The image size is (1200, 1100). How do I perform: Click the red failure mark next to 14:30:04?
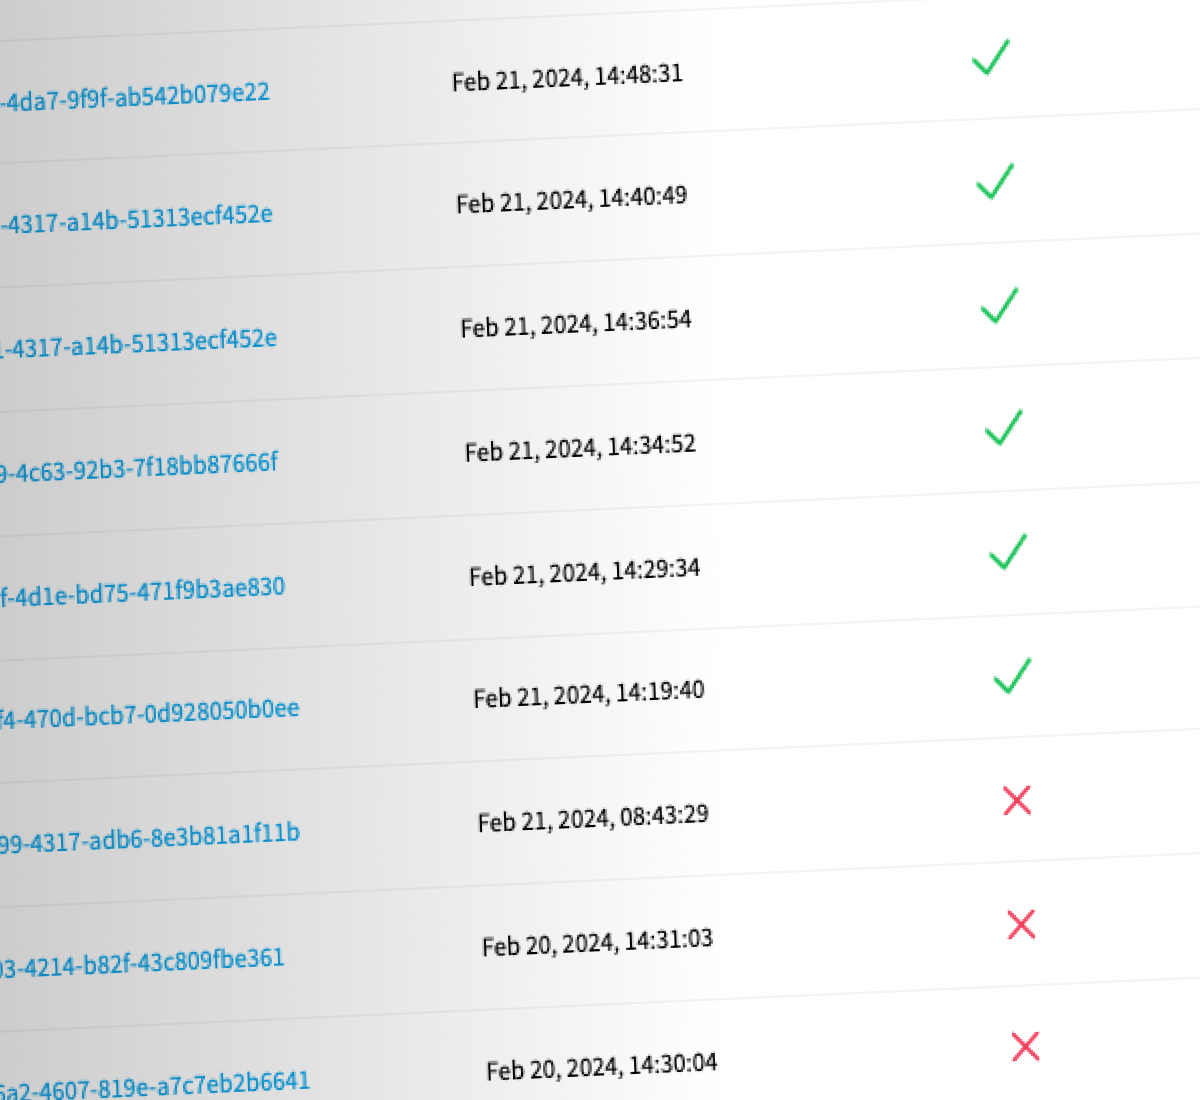tap(1026, 1048)
